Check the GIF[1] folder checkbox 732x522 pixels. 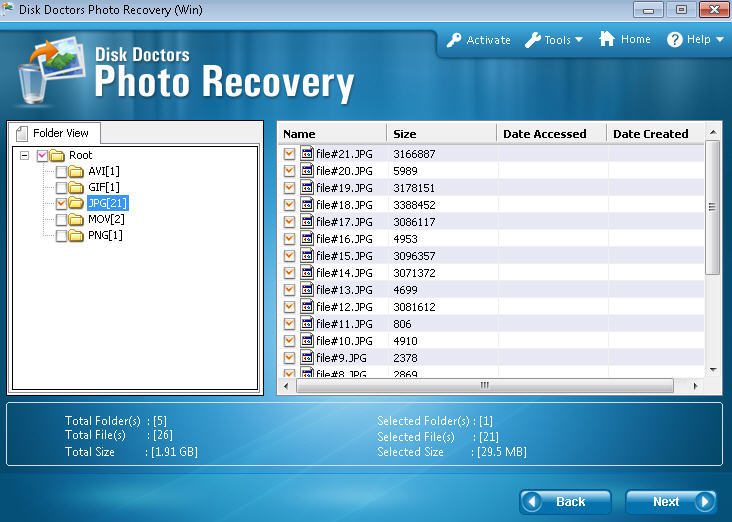[x=61, y=188]
